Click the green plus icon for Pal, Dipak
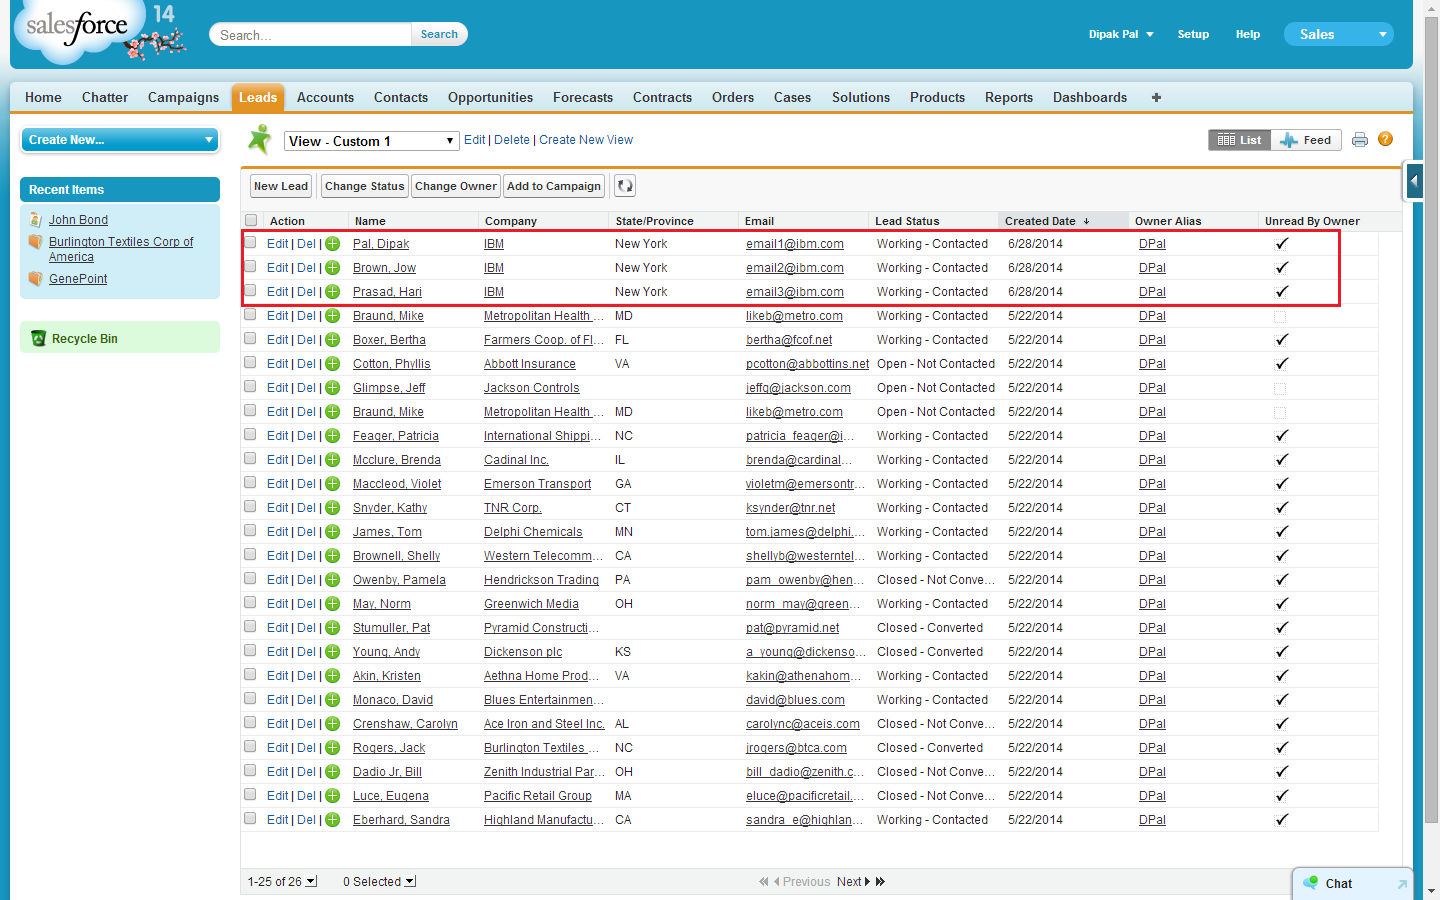Viewport: 1440px width, 900px height. coord(333,244)
